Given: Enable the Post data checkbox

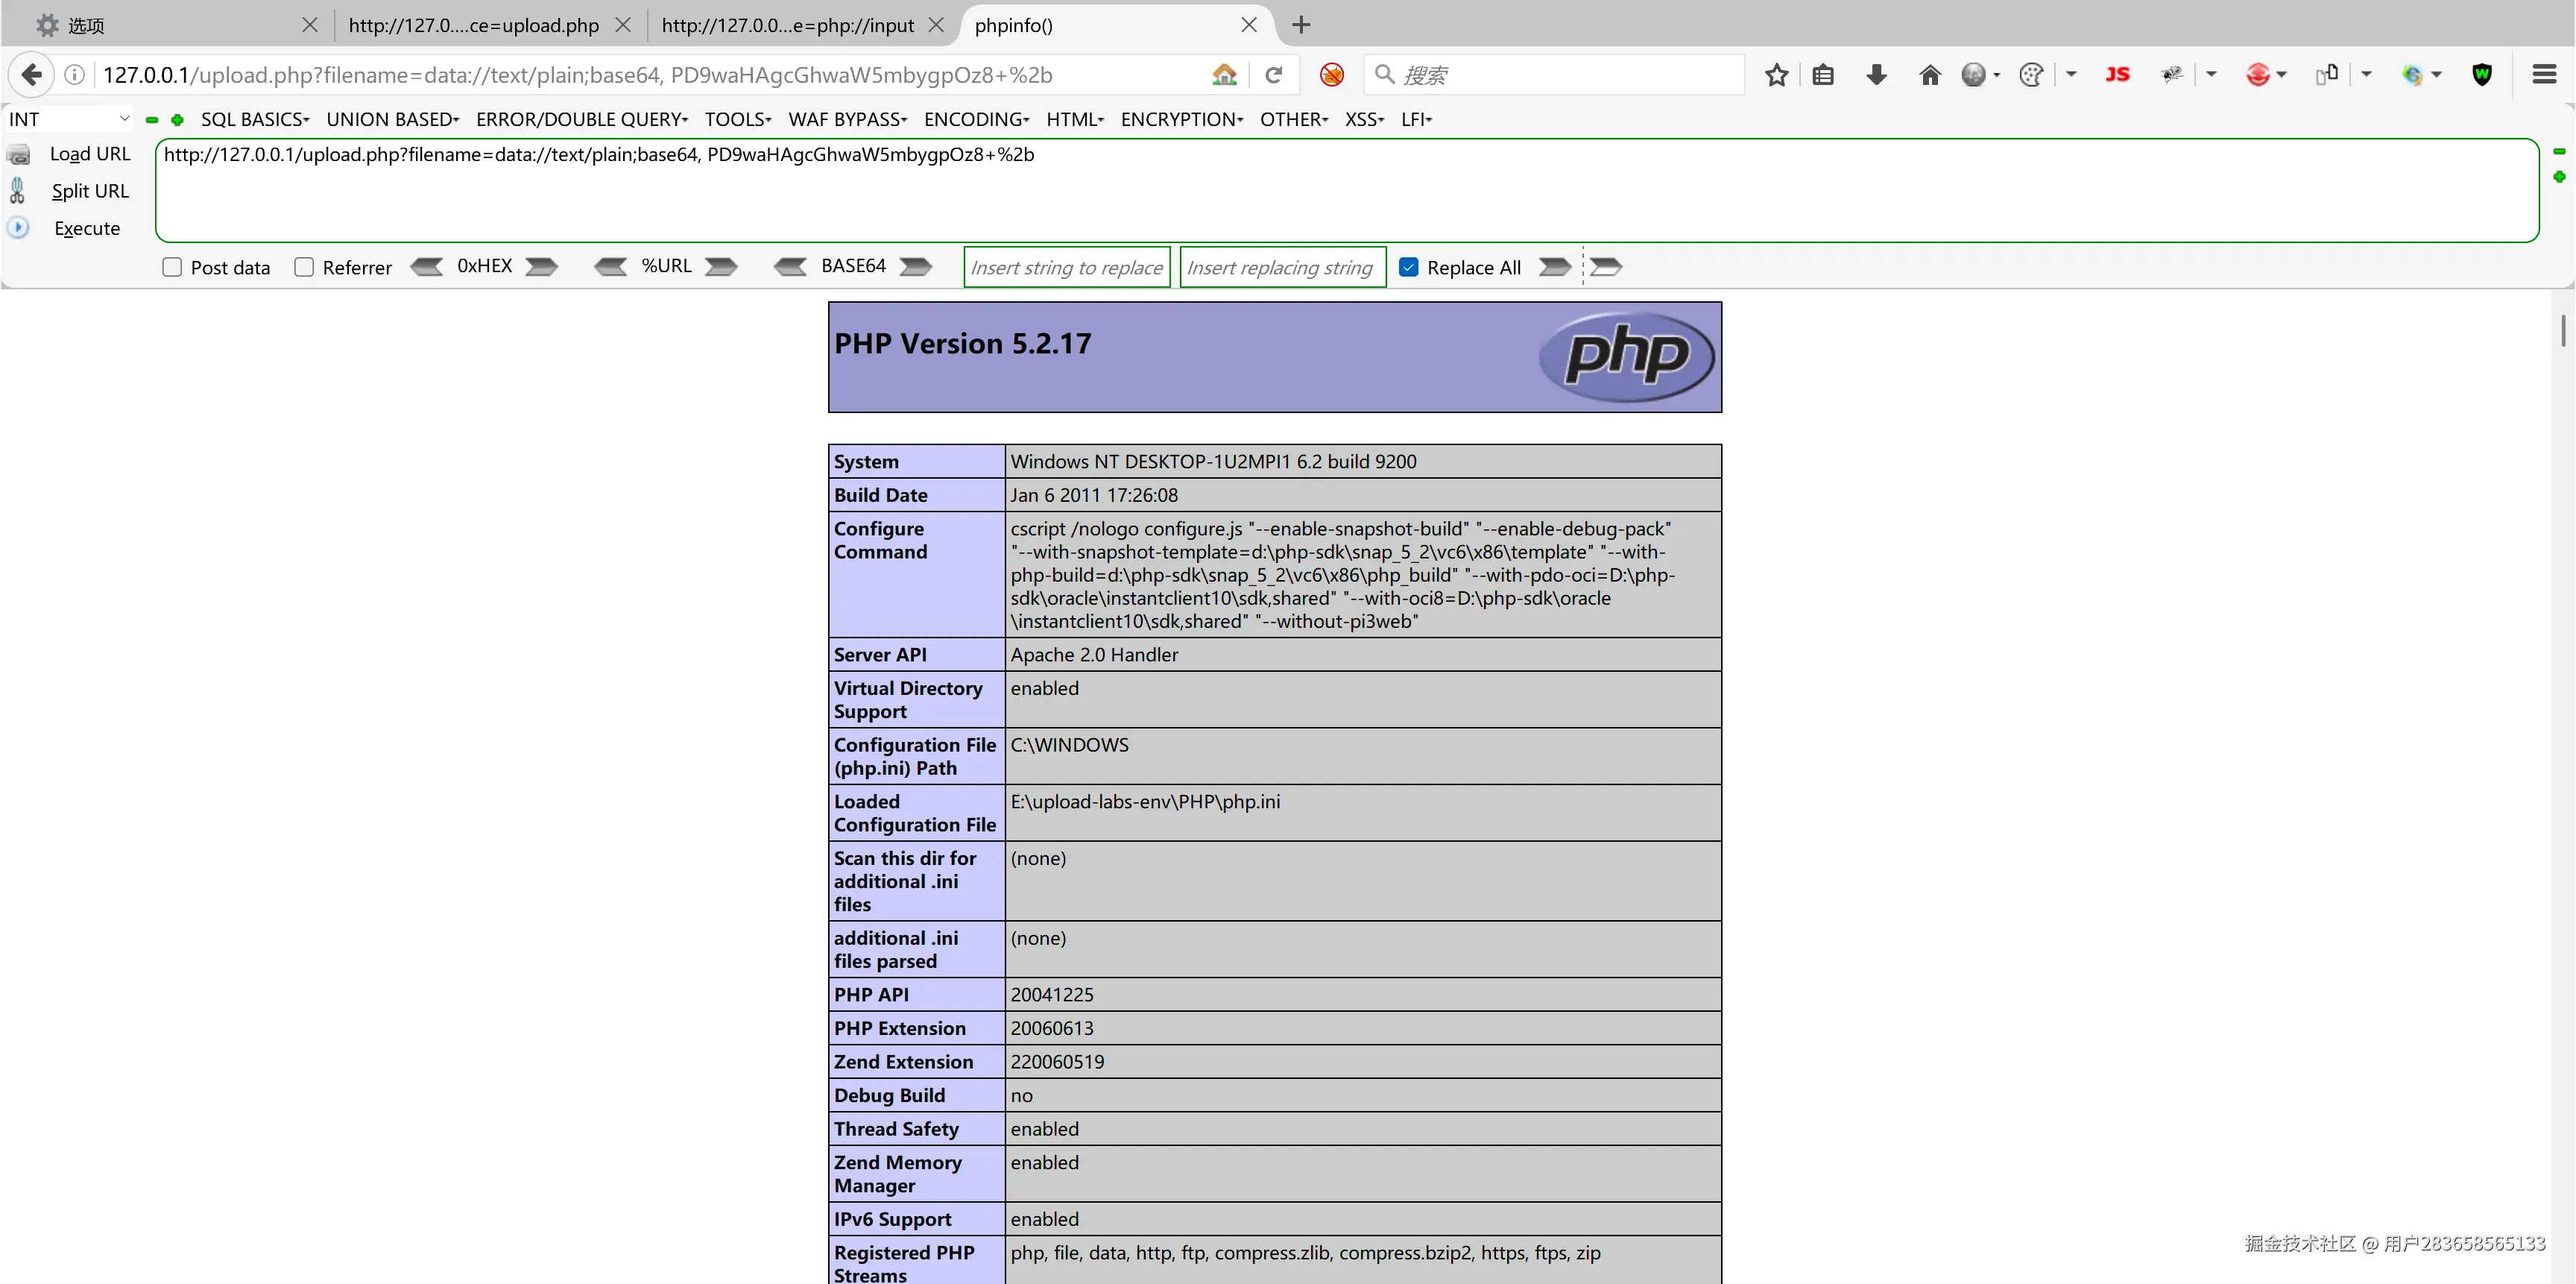Looking at the screenshot, I should coord(172,267).
